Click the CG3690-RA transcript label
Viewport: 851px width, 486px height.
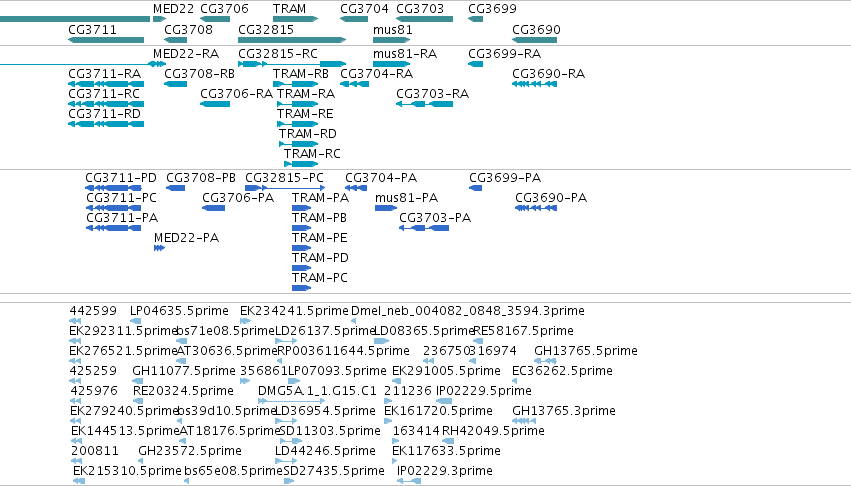pyautogui.click(x=549, y=73)
